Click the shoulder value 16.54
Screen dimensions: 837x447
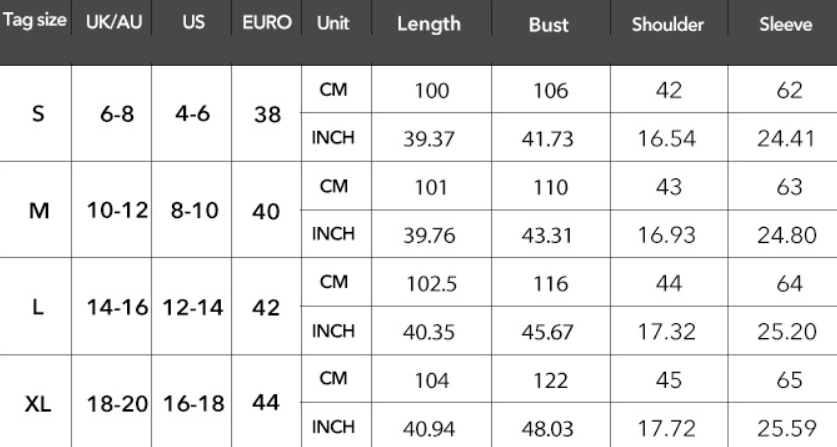tap(668, 138)
